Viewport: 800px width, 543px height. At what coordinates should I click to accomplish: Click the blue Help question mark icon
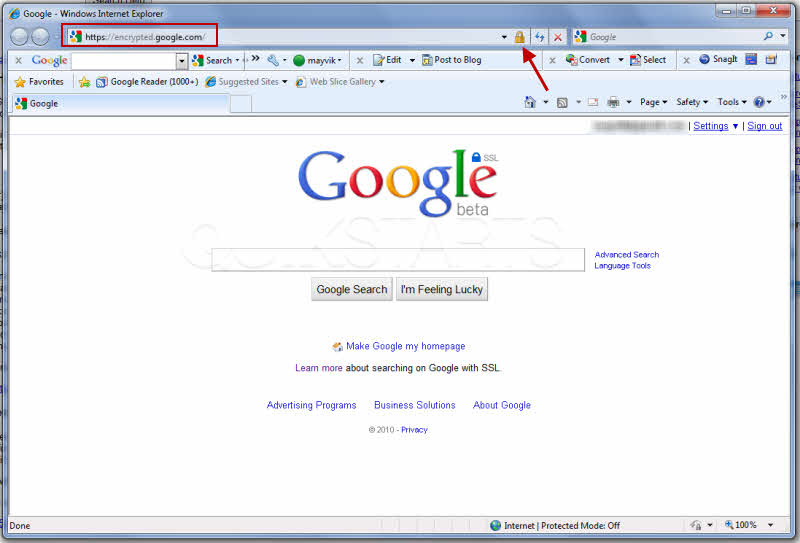coord(759,102)
